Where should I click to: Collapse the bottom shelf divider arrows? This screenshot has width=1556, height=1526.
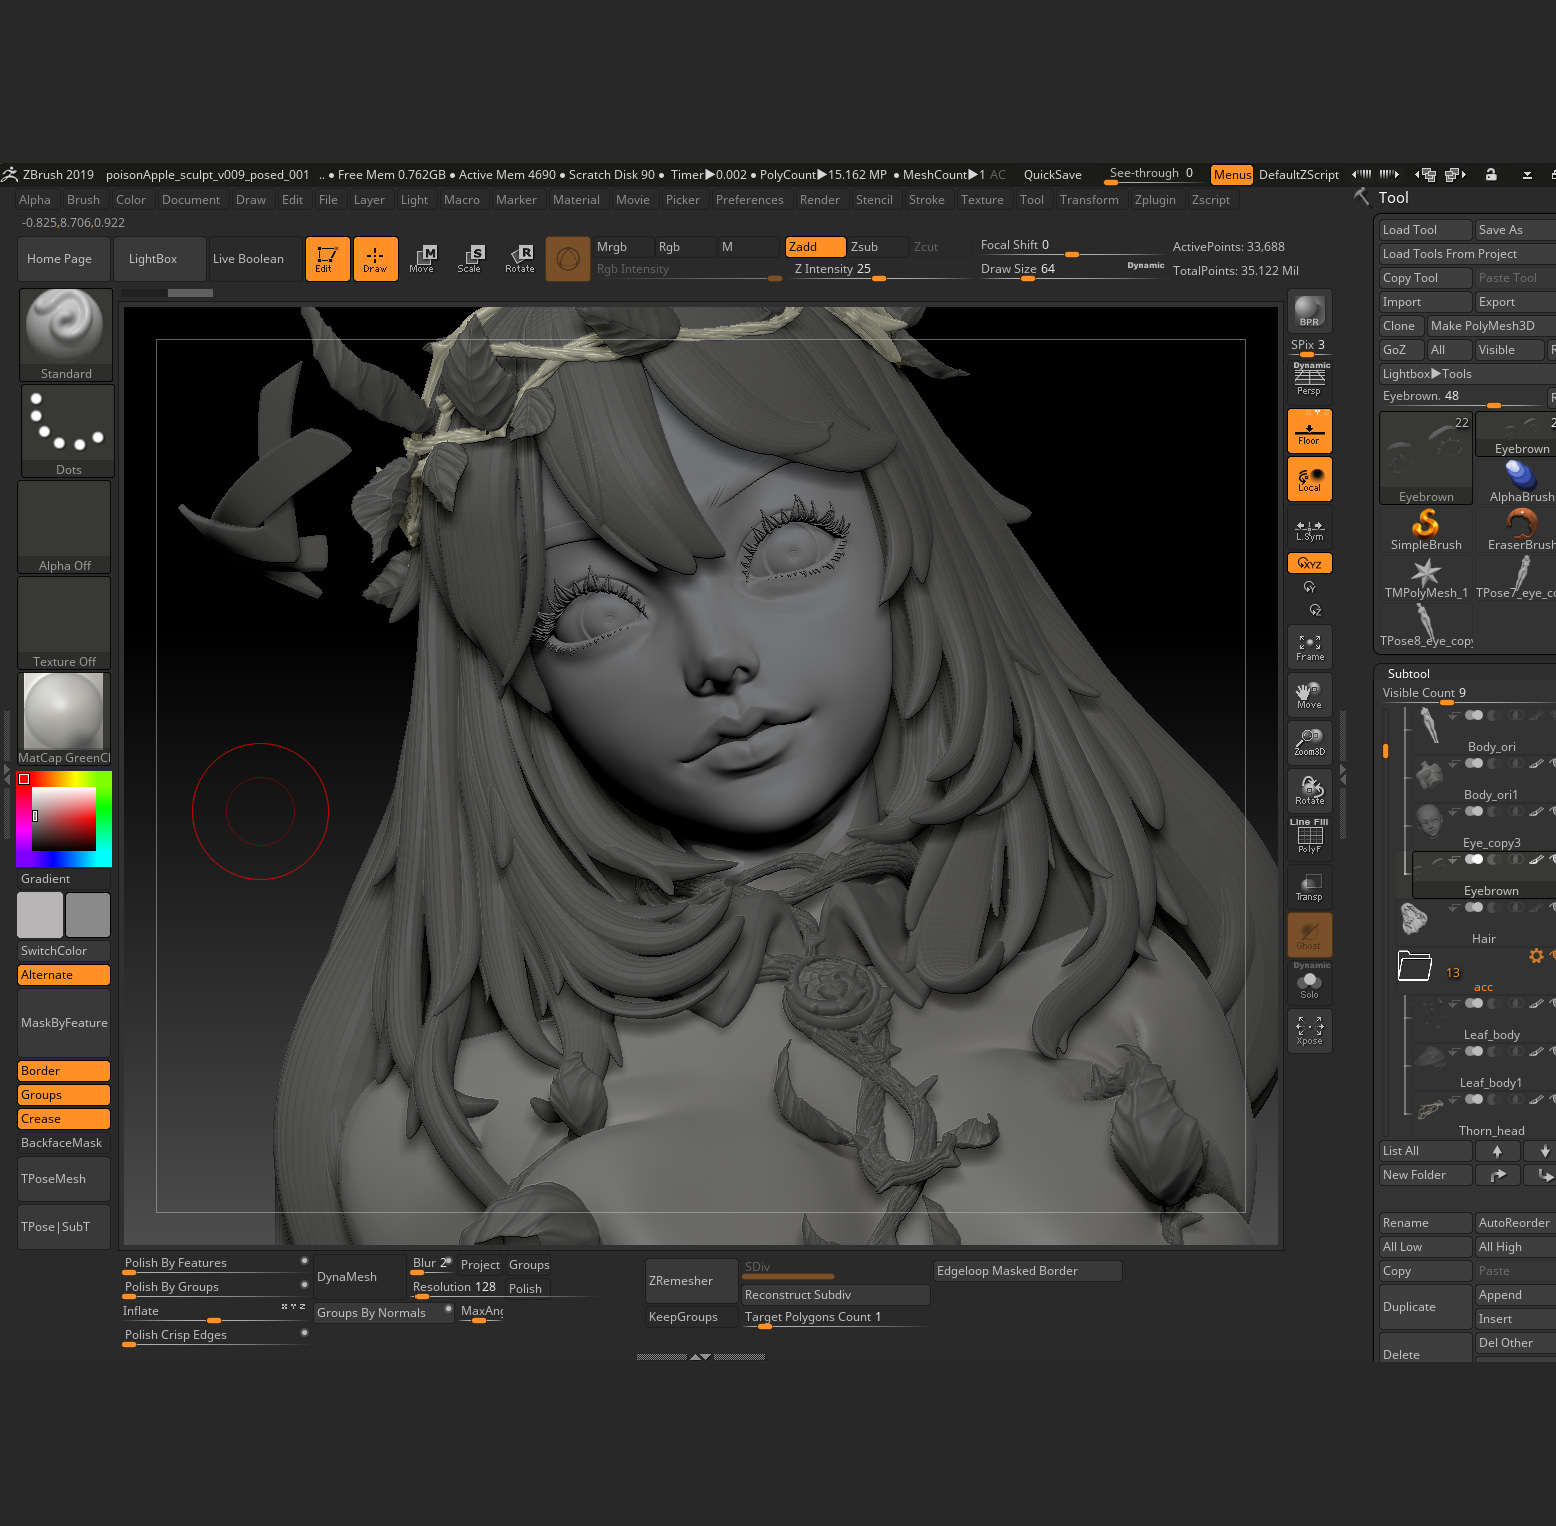700,1357
